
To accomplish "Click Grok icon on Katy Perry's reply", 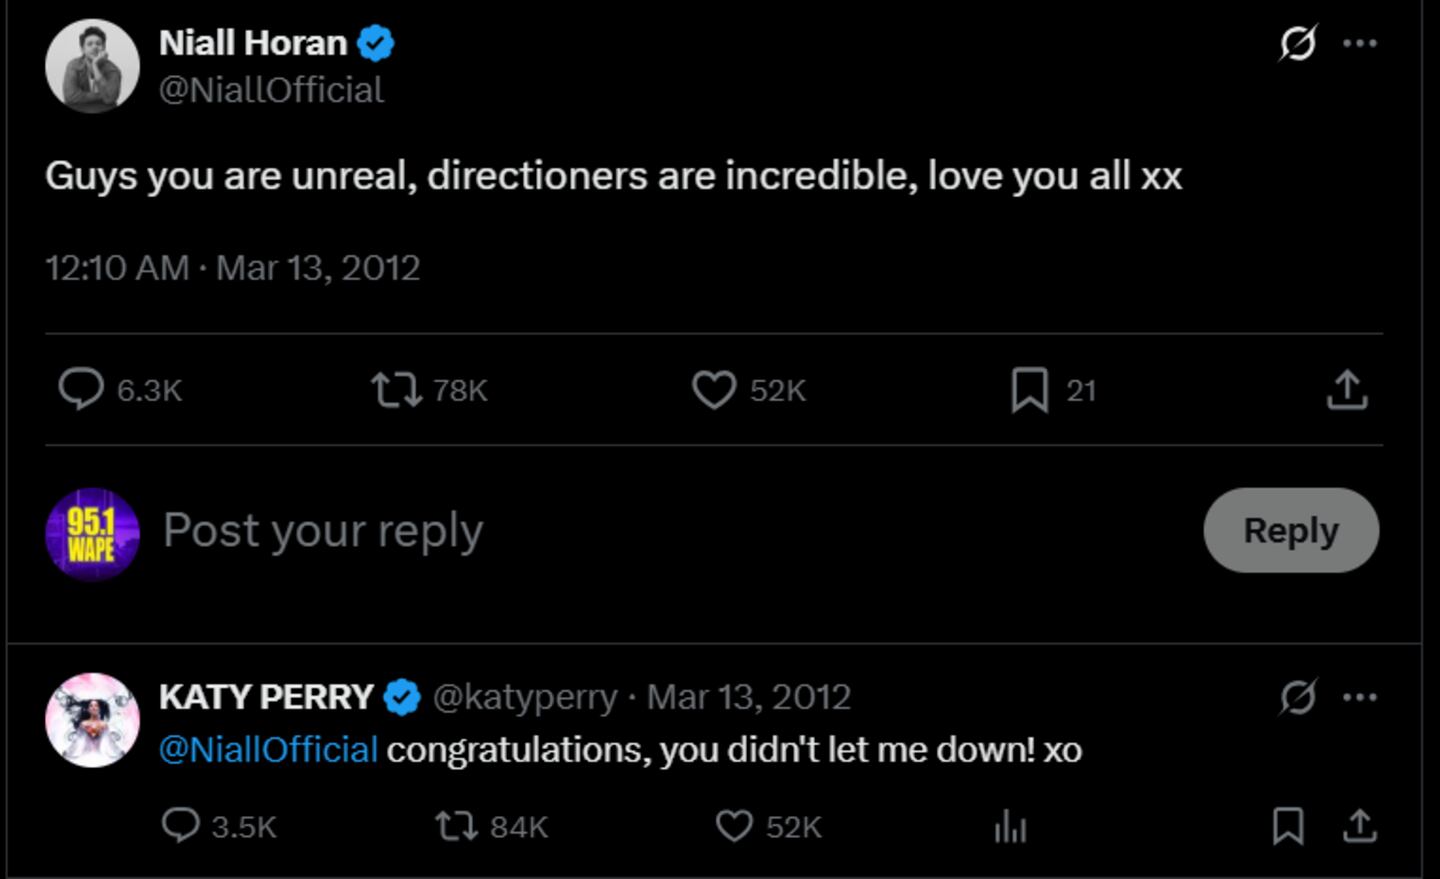I will tap(1298, 697).
